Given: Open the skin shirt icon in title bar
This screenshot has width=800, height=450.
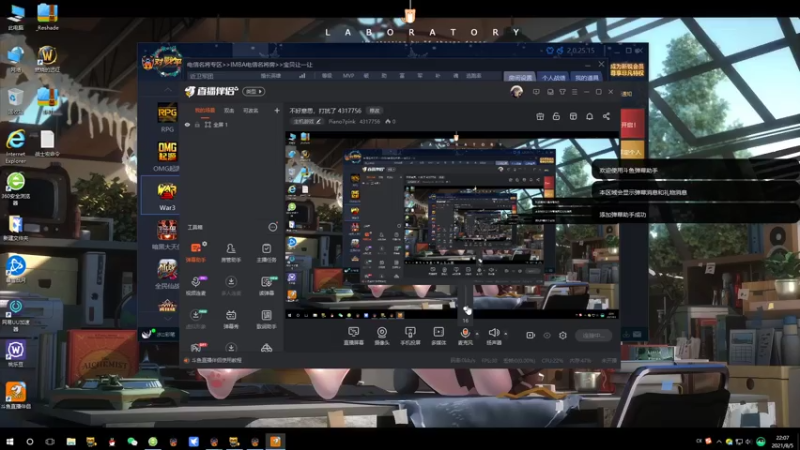Looking at the screenshot, I should pyautogui.click(x=562, y=92).
